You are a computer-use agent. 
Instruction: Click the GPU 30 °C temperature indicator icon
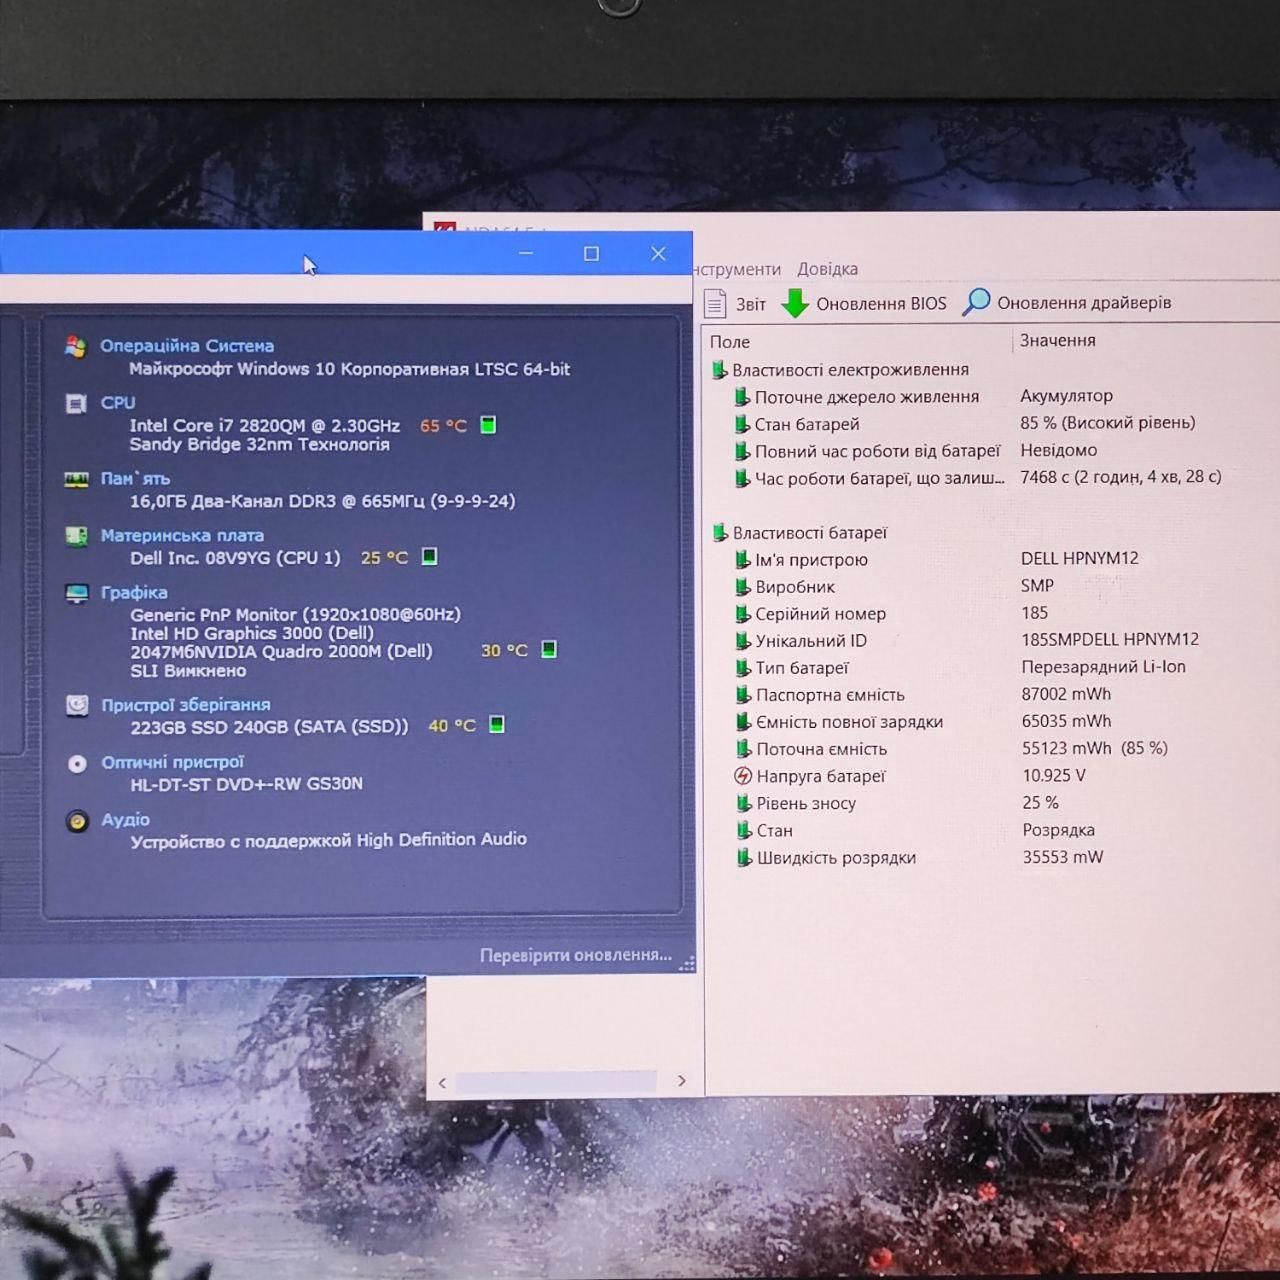click(x=549, y=649)
